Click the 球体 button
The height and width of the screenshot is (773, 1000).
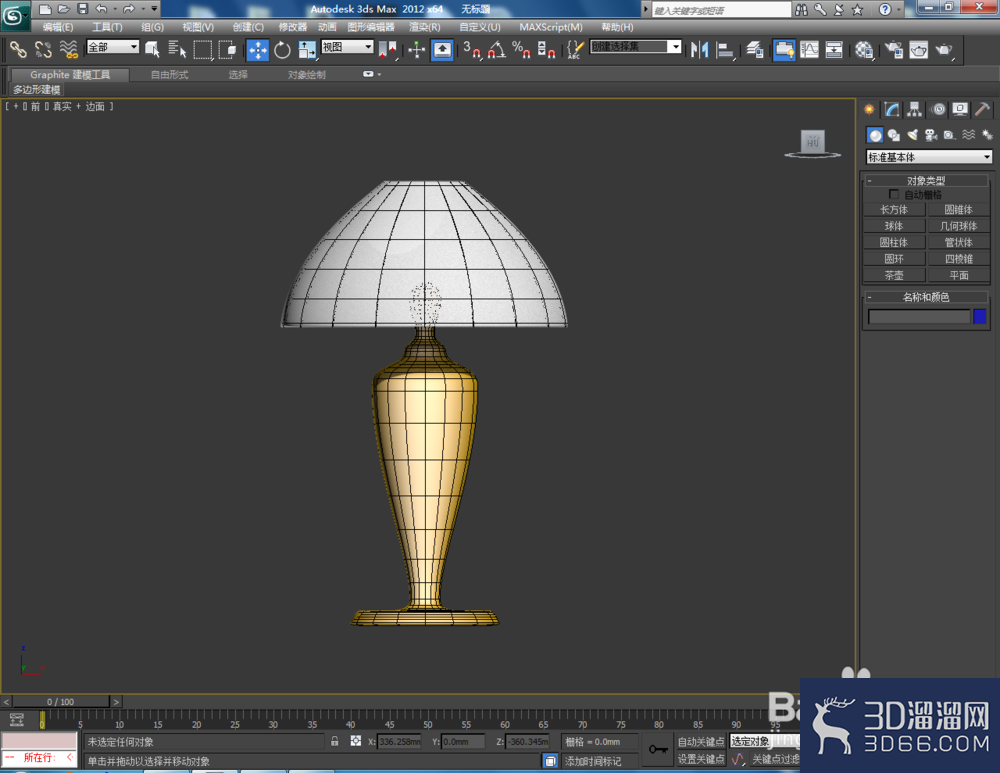pyautogui.click(x=894, y=226)
